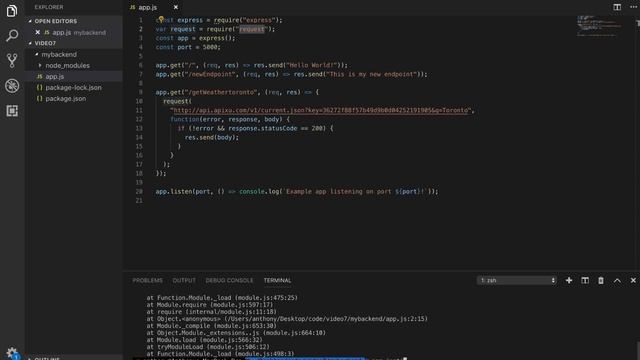The height and width of the screenshot is (360, 640).
Task: Open package-lock.json in the file tree
Action: coord(74,87)
